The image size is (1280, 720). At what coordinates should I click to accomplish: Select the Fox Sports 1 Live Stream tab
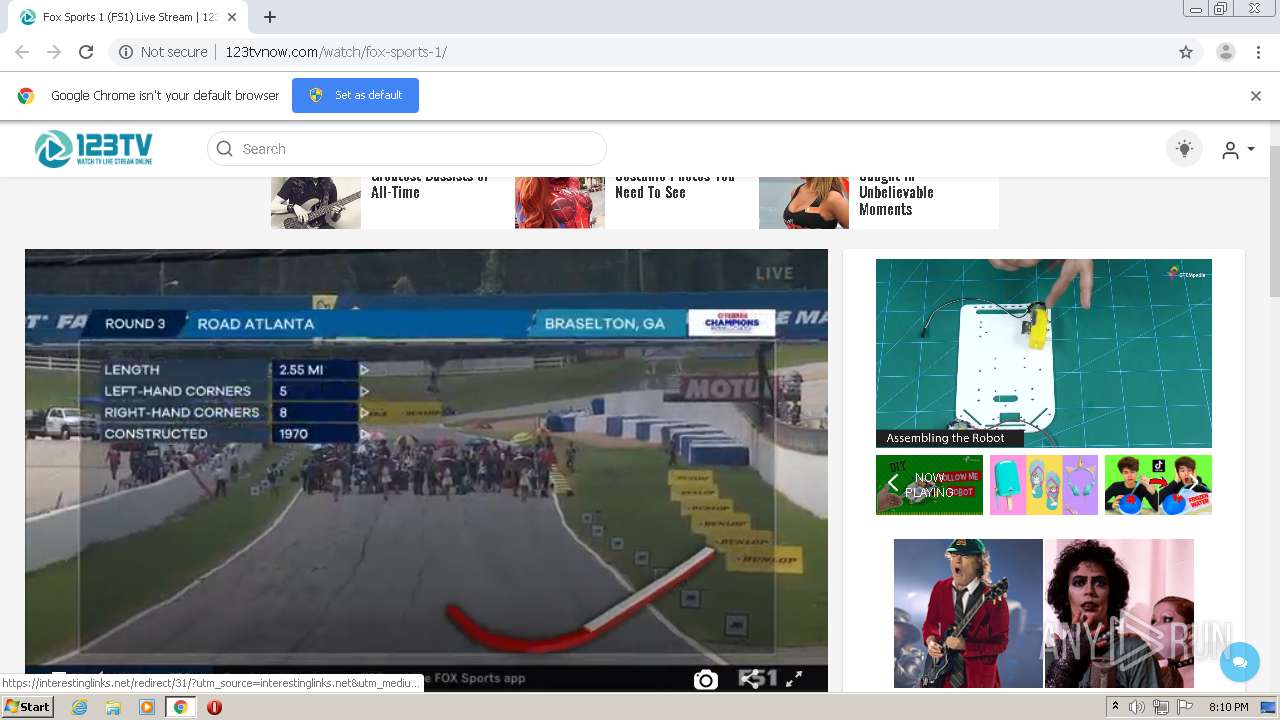coord(127,17)
